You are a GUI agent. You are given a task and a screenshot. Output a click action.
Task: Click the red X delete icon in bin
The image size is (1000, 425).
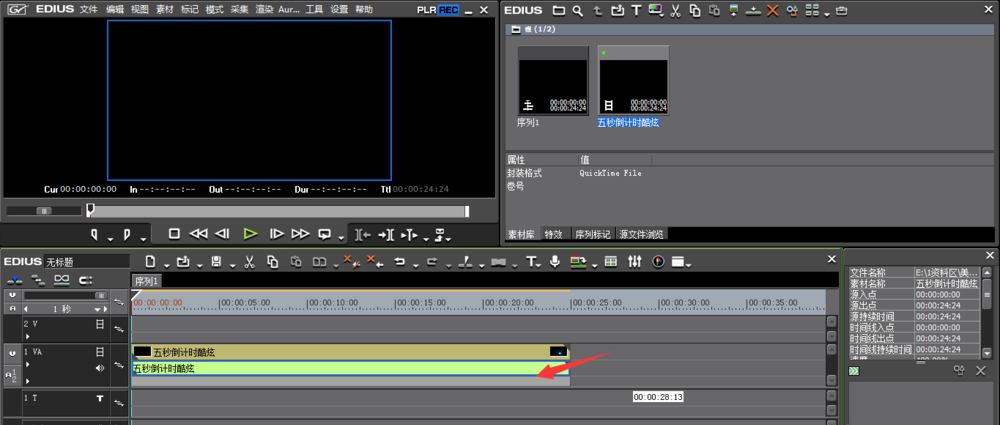point(772,10)
